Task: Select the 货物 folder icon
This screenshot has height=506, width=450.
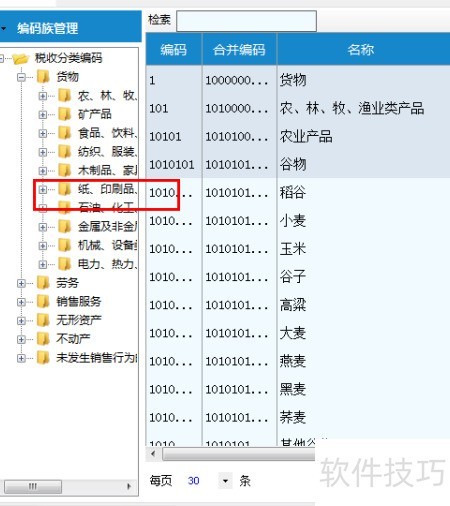Action: [x=43, y=77]
